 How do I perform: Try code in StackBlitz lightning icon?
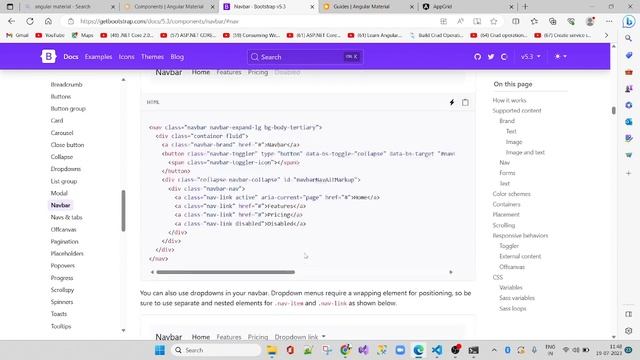click(452, 102)
